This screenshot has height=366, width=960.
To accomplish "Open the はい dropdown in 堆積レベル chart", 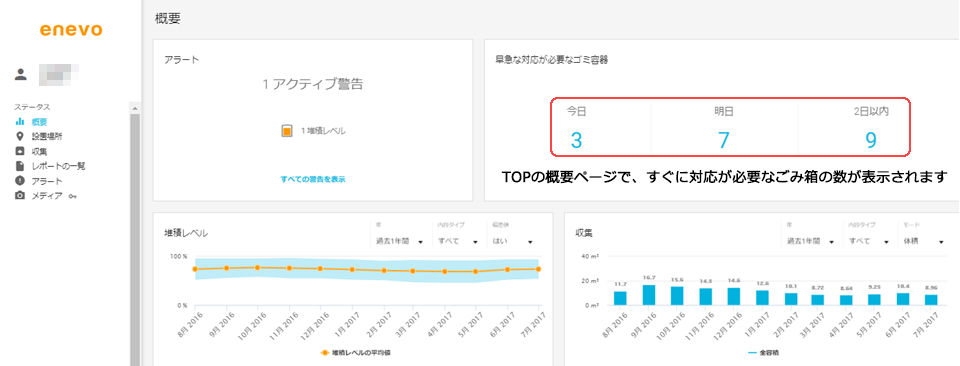I will [x=513, y=242].
